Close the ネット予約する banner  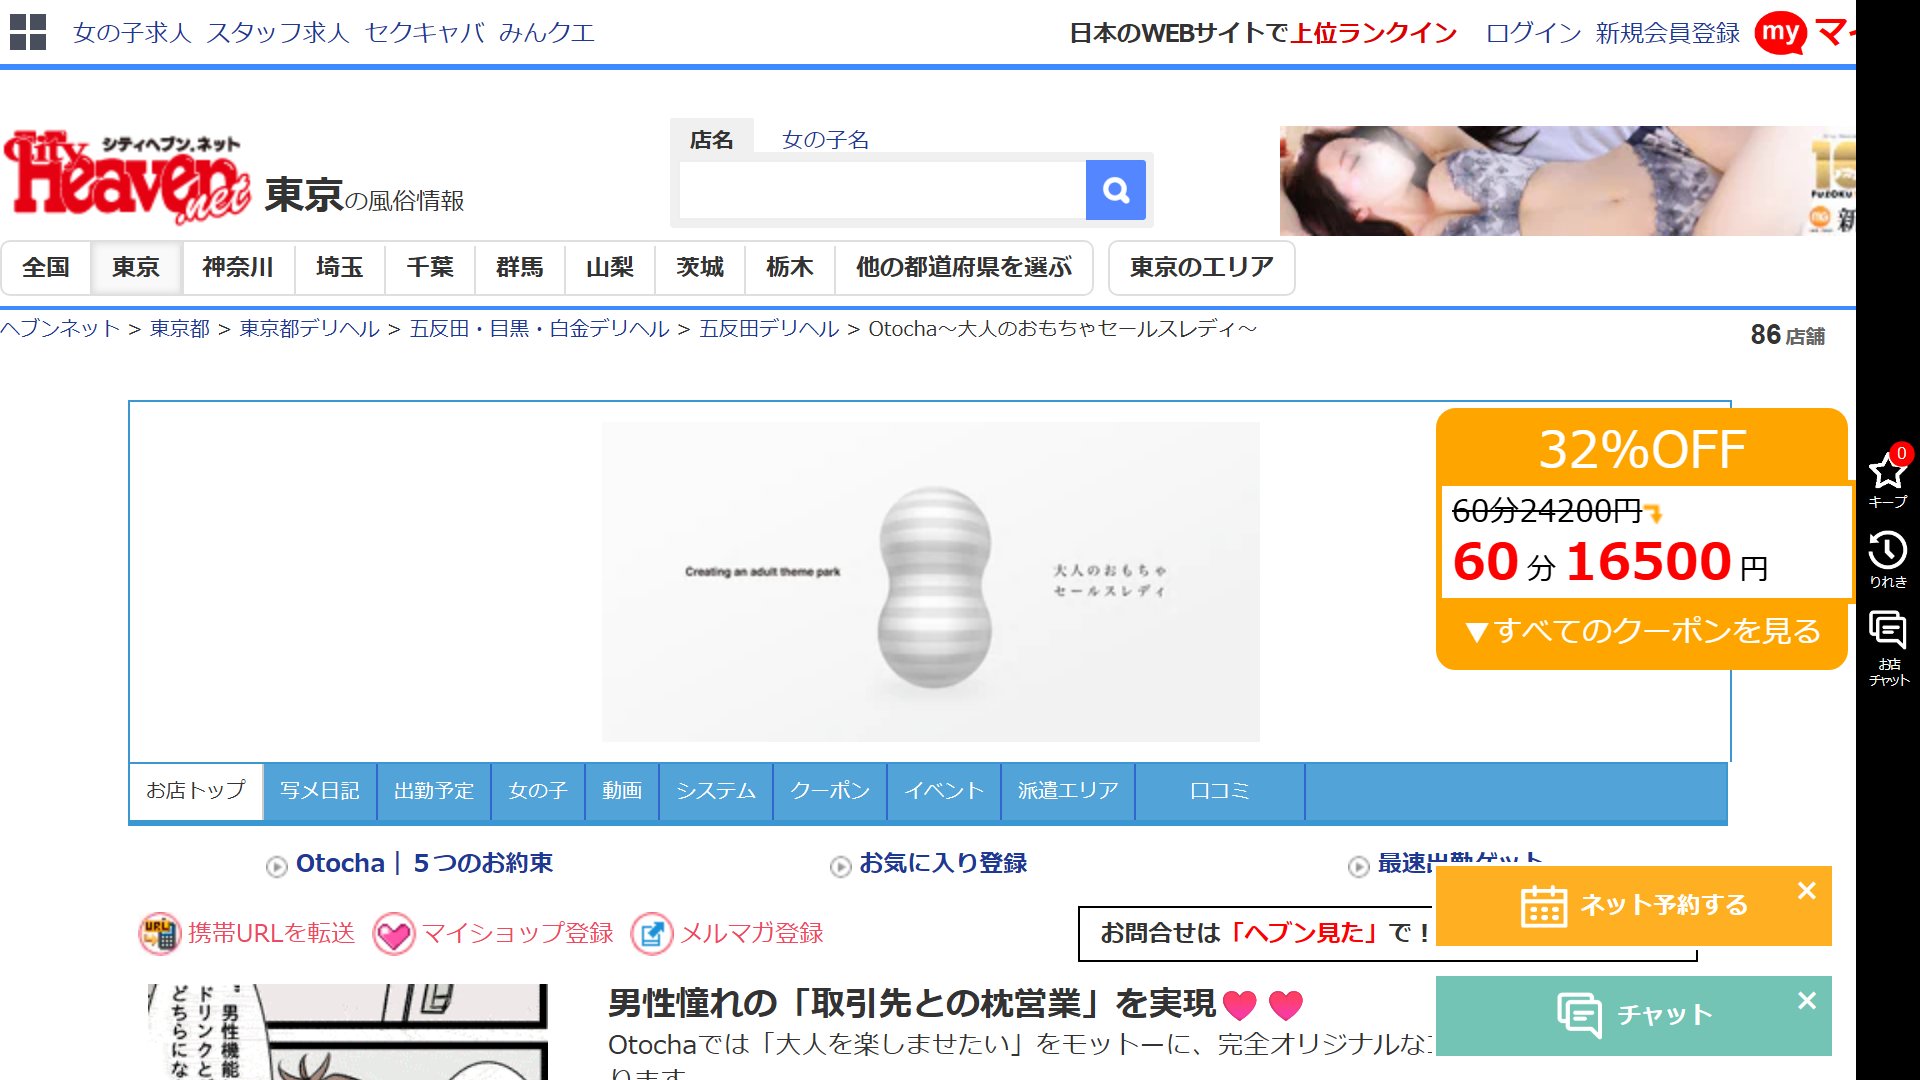(1806, 890)
